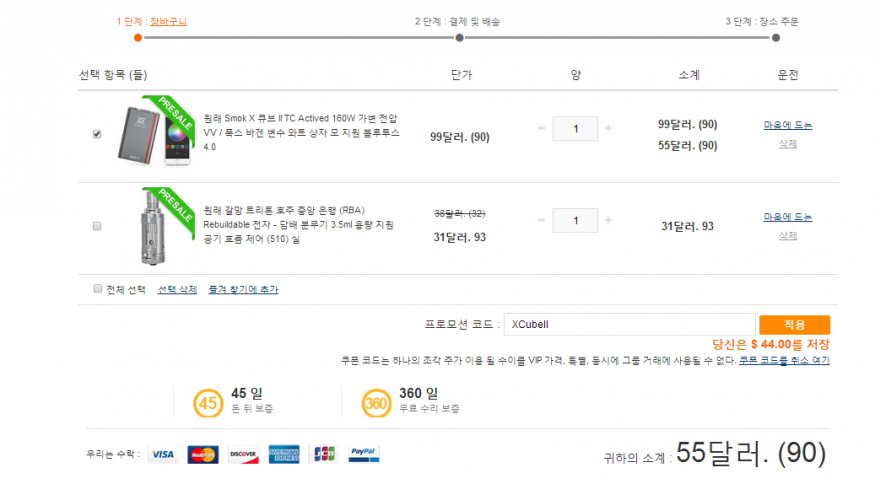Increase quantity of Smok X Cube II
The image size is (875, 500).
[x=608, y=128]
